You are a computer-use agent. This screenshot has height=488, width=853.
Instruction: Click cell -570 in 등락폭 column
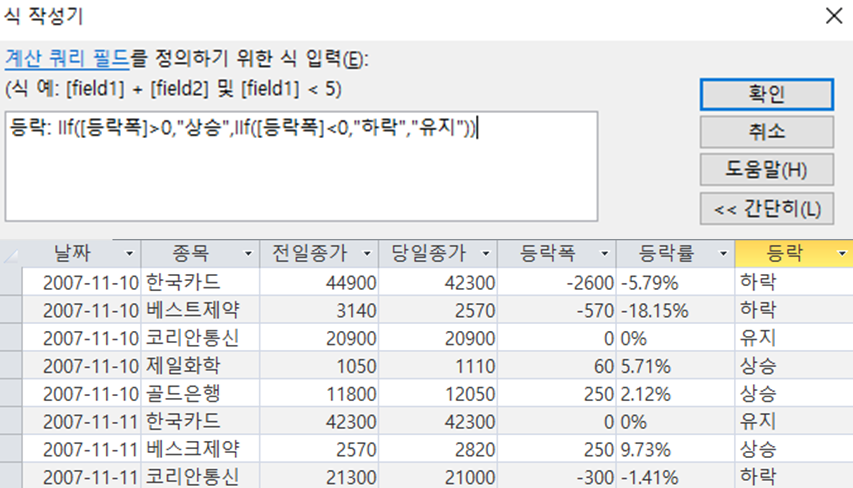click(x=557, y=310)
